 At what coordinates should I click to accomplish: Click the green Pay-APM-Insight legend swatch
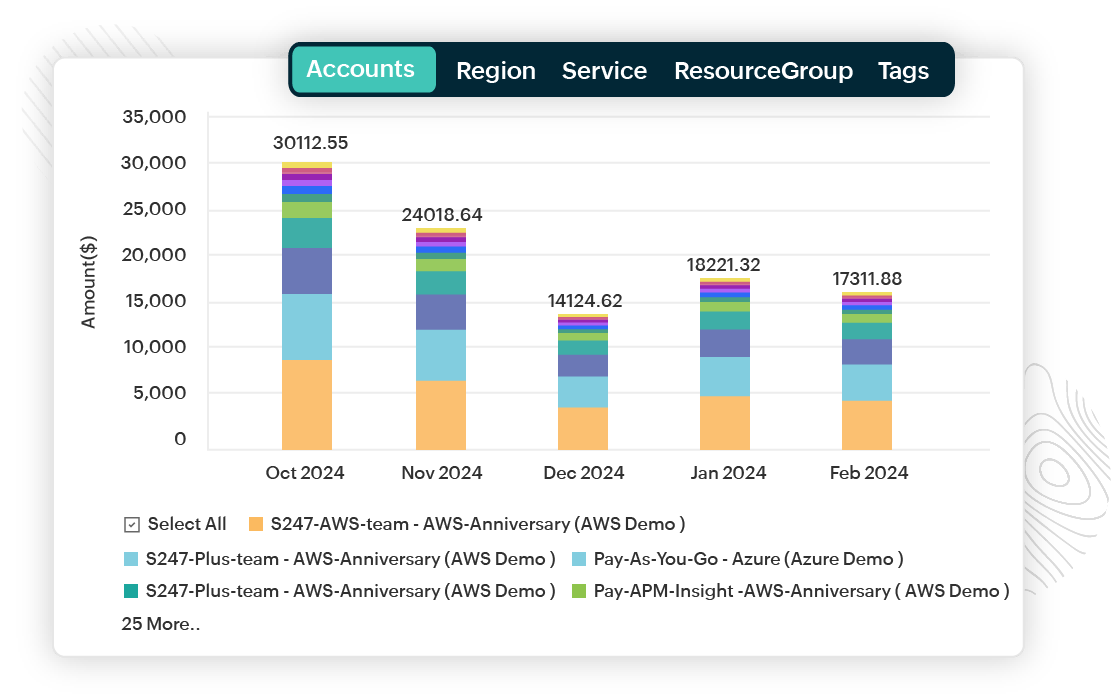579,591
